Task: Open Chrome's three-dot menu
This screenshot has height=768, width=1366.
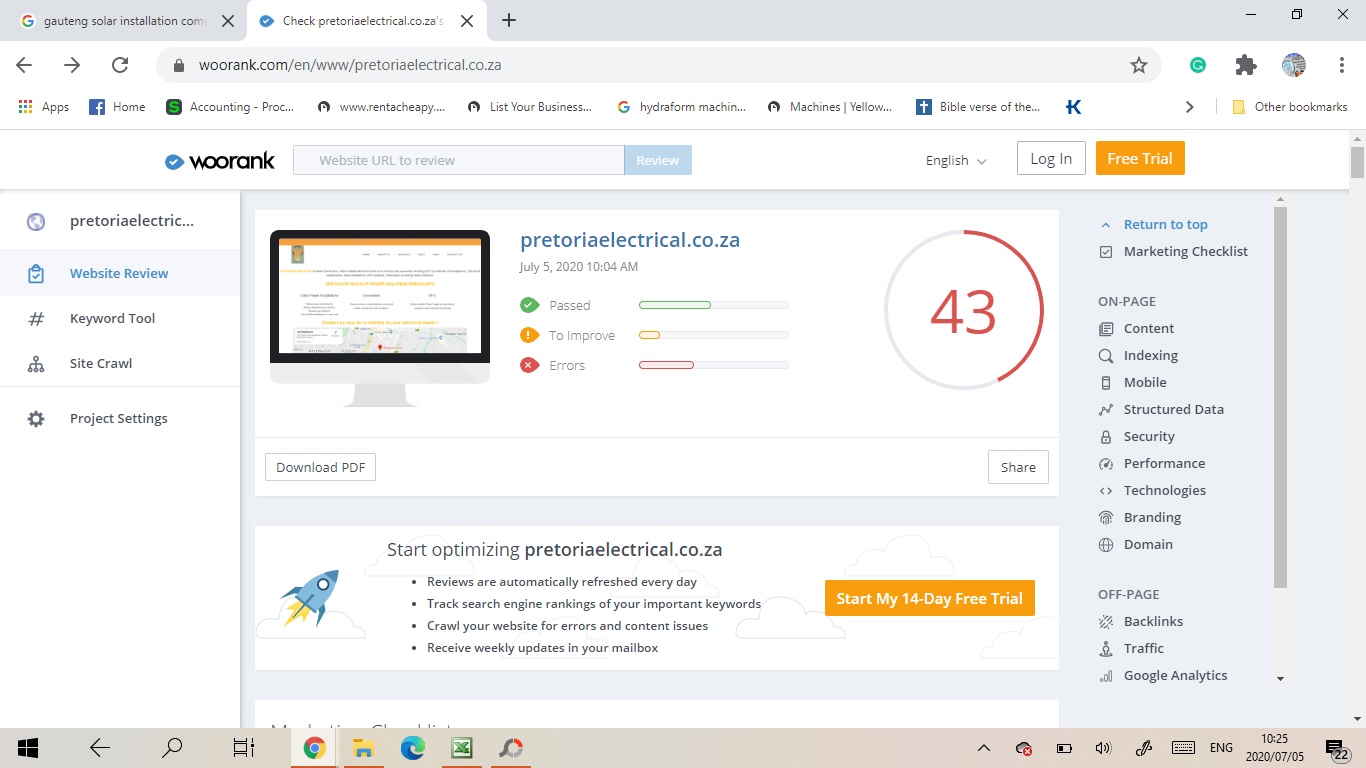Action: click(1342, 65)
